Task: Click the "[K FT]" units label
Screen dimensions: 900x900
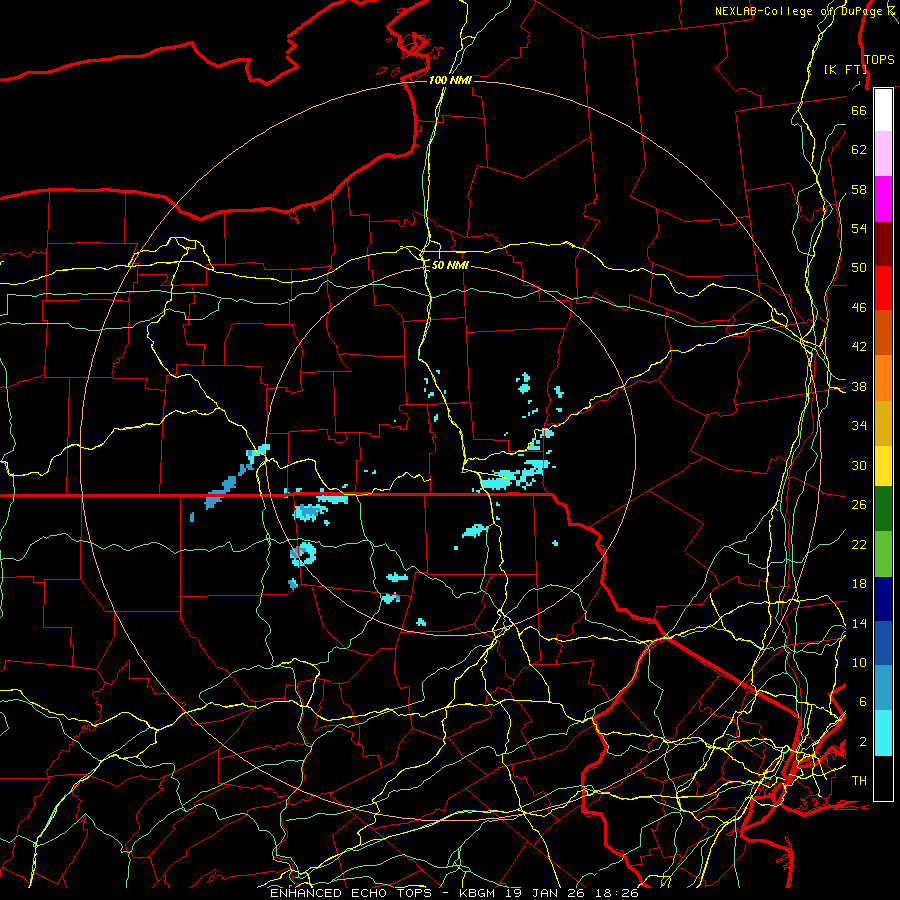Action: click(845, 70)
